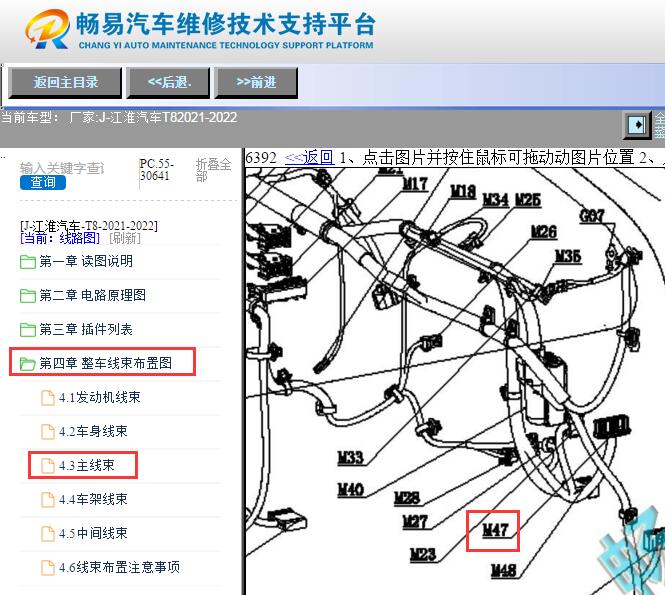The height and width of the screenshot is (595, 665).
Task: Click the M26 connector label in diagram
Action: [544, 232]
